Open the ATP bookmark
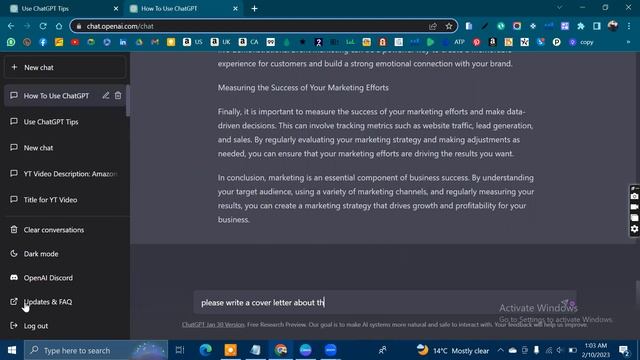 click(455, 42)
